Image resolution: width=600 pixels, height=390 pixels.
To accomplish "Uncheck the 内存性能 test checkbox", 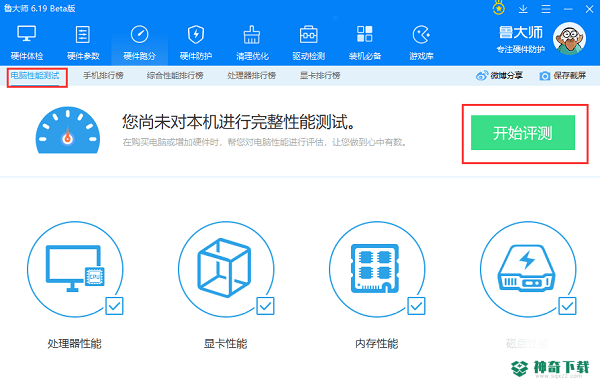I will tap(416, 306).
